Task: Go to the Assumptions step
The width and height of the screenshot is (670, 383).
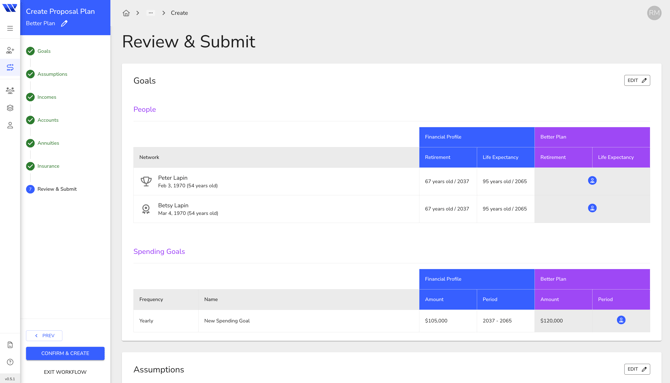Action: pyautogui.click(x=52, y=74)
